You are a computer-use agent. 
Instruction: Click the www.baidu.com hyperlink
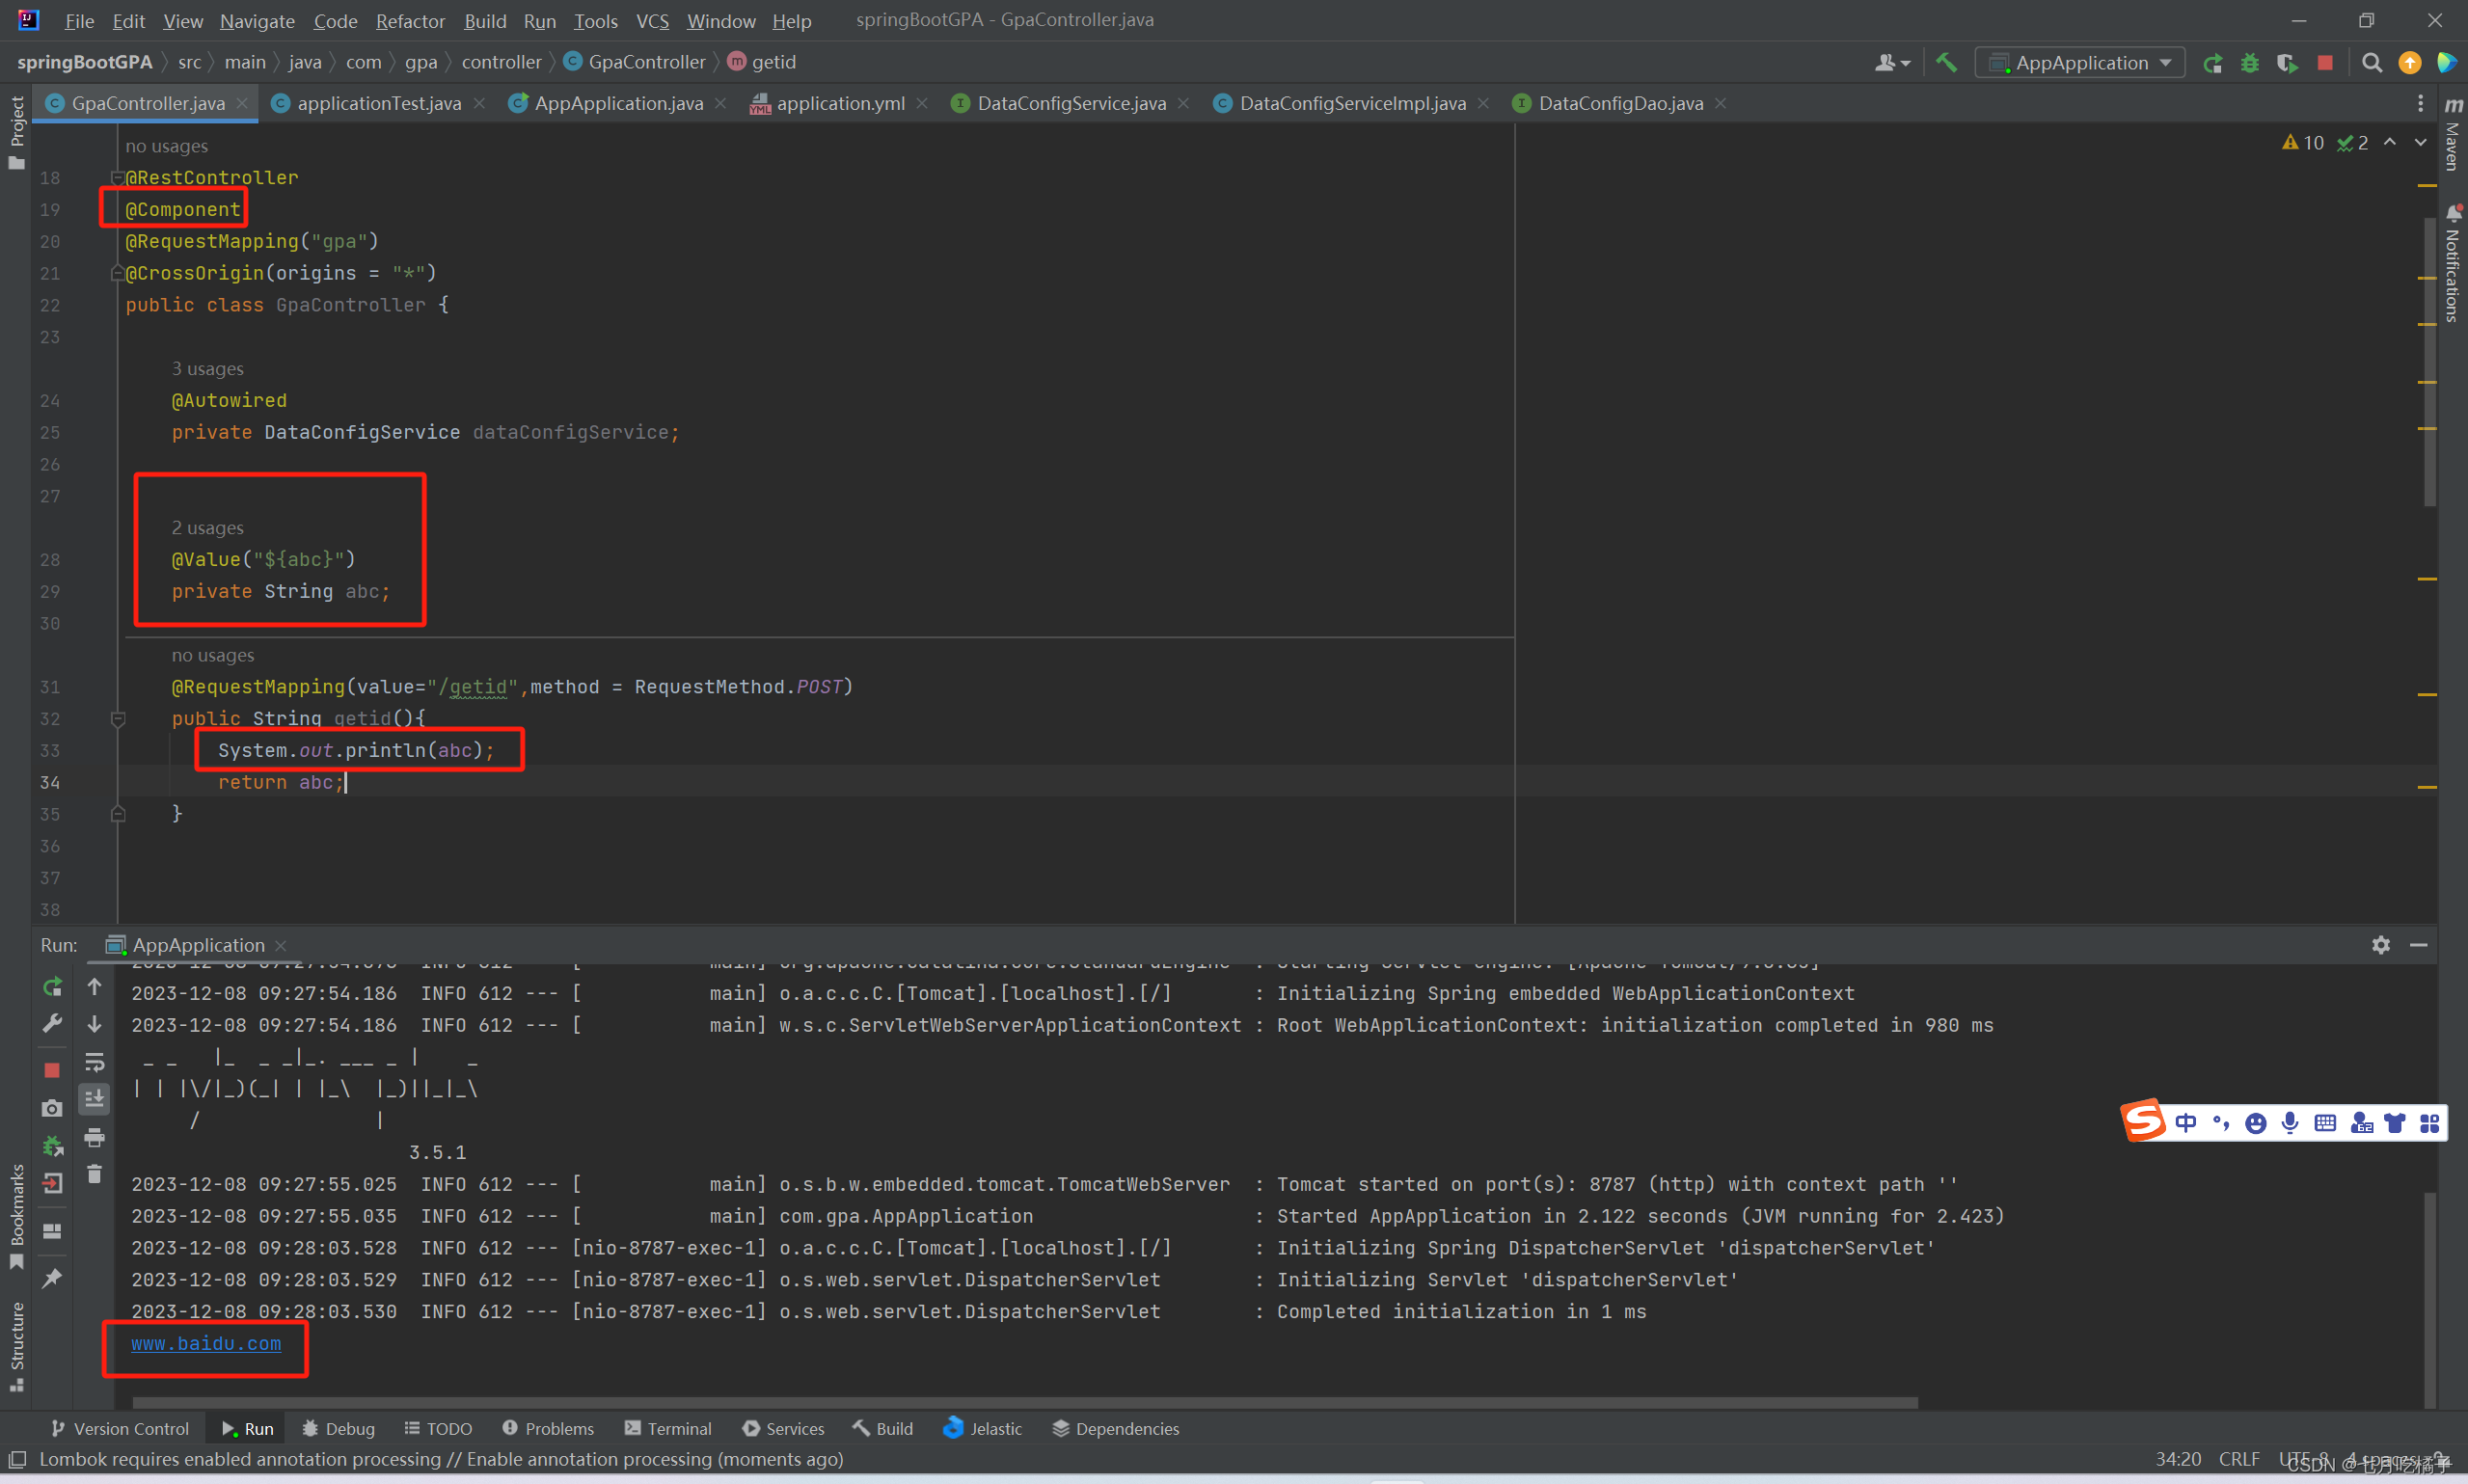[206, 1343]
